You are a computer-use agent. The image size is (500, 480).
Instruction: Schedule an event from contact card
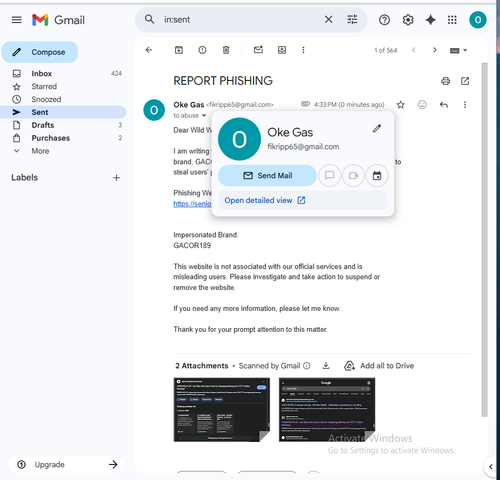(x=377, y=176)
